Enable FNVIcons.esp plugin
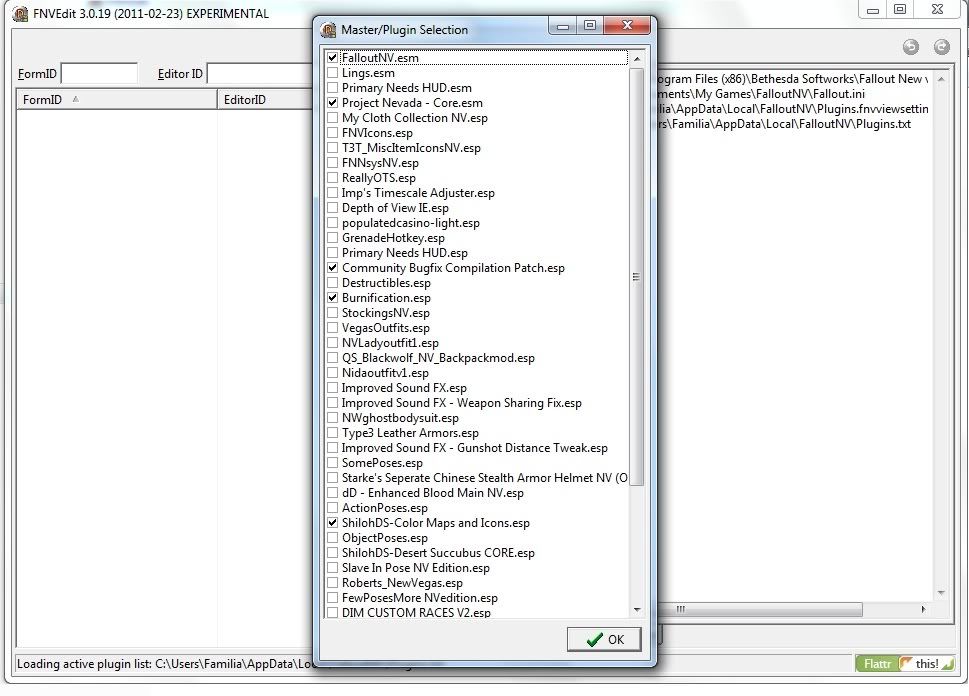The width and height of the screenshot is (969, 696). point(332,133)
